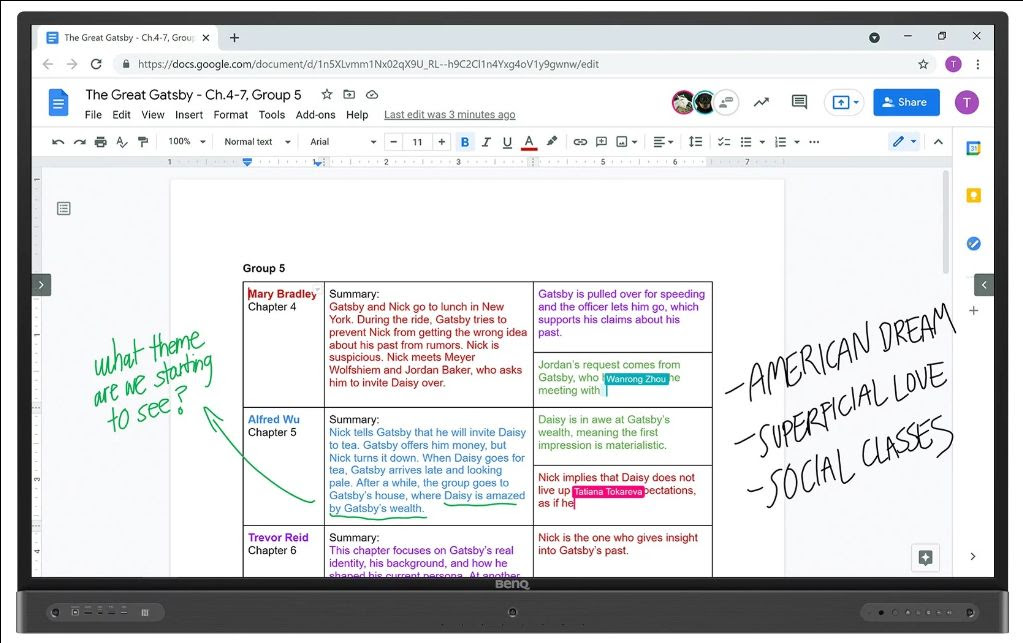The height and width of the screenshot is (643, 1023).
Task: Click the Insert image icon
Action: (622, 142)
